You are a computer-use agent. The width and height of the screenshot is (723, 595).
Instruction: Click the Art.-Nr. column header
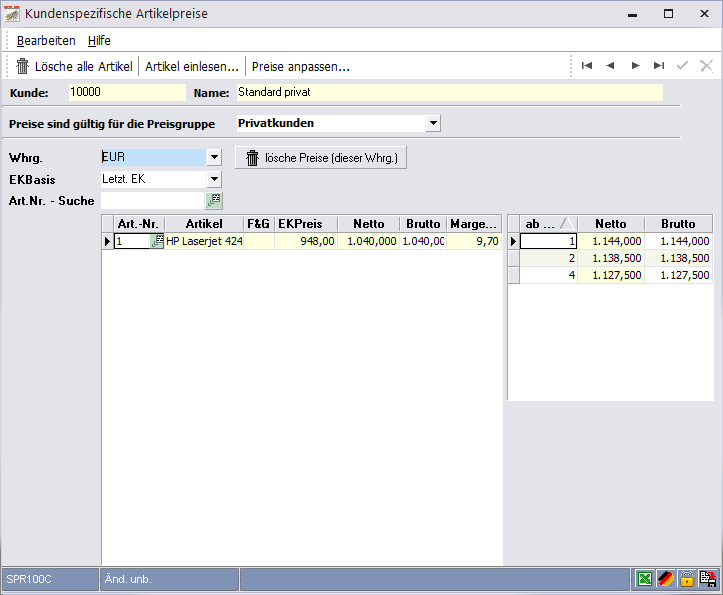click(x=139, y=224)
